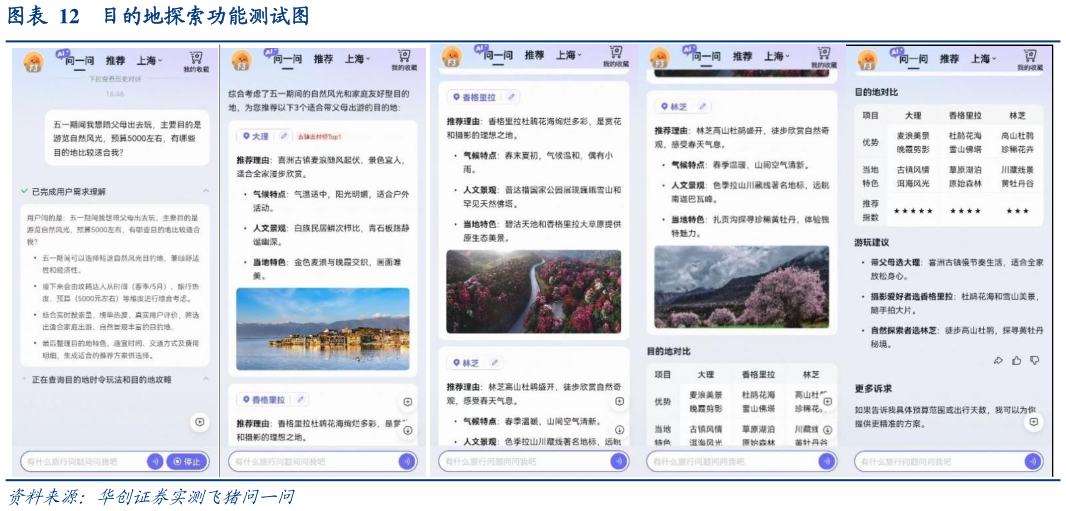This screenshot has height=511, width=1066.
Task: Open 我的收藏 cart on the 停止-button screen
Action: (195, 60)
